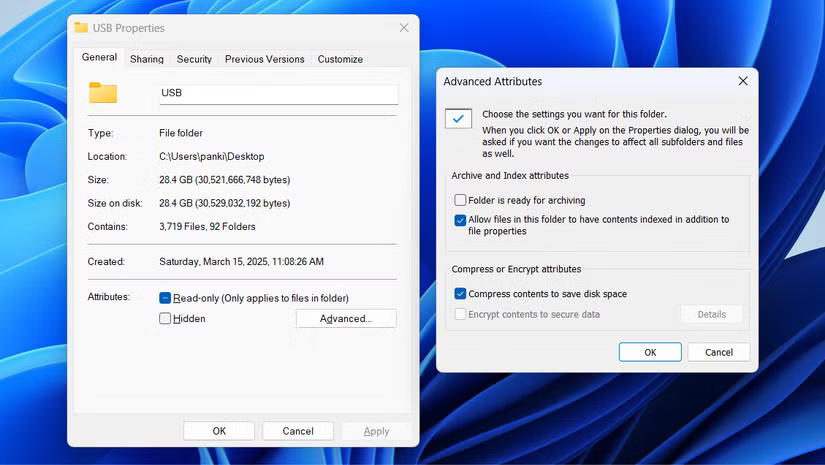Toggle the Read-only attribute checkbox
This screenshot has height=465, width=825.
click(165, 298)
